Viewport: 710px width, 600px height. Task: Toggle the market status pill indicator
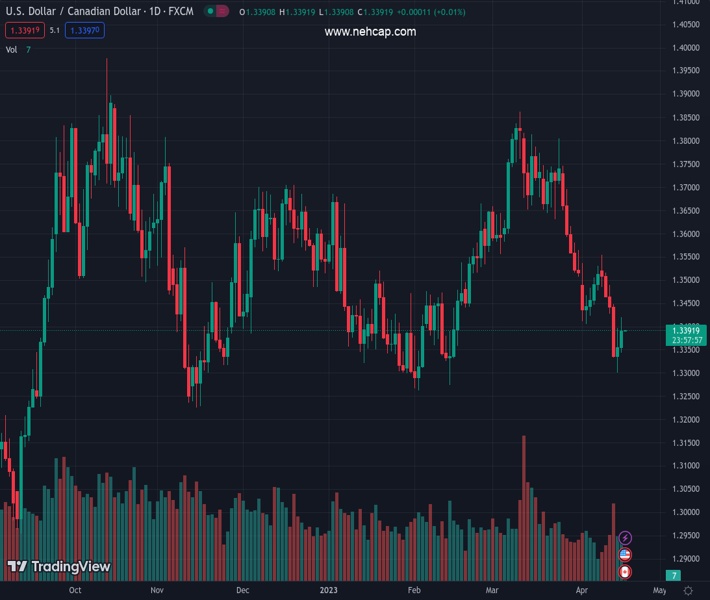[216, 11]
